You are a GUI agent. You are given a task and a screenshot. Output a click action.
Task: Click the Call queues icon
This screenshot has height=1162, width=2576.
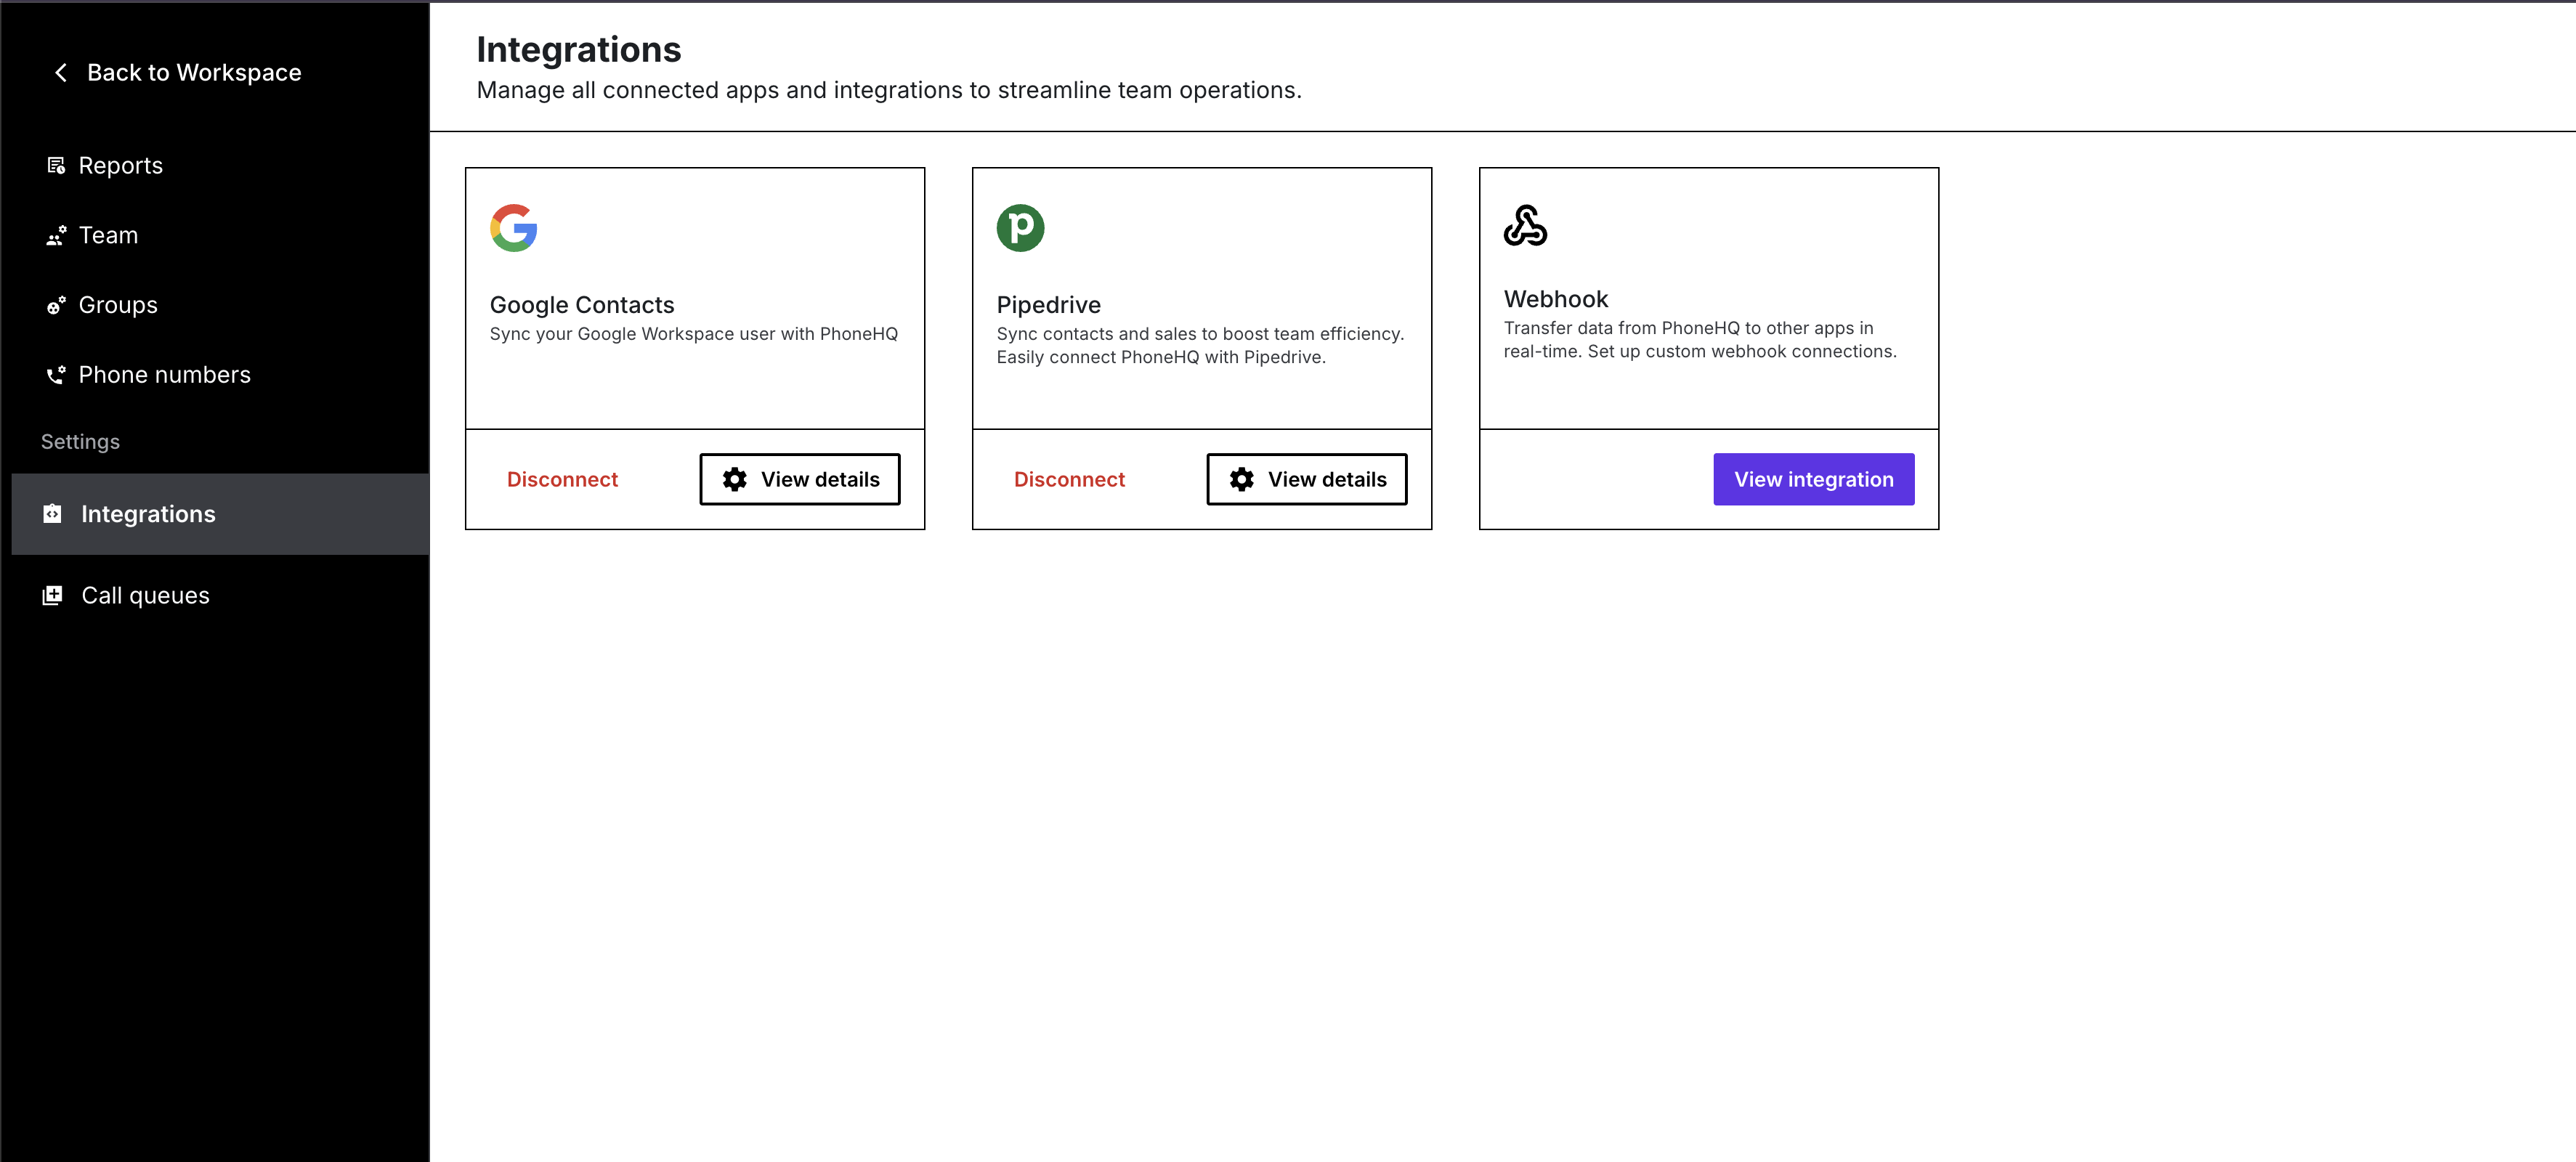pos(53,596)
